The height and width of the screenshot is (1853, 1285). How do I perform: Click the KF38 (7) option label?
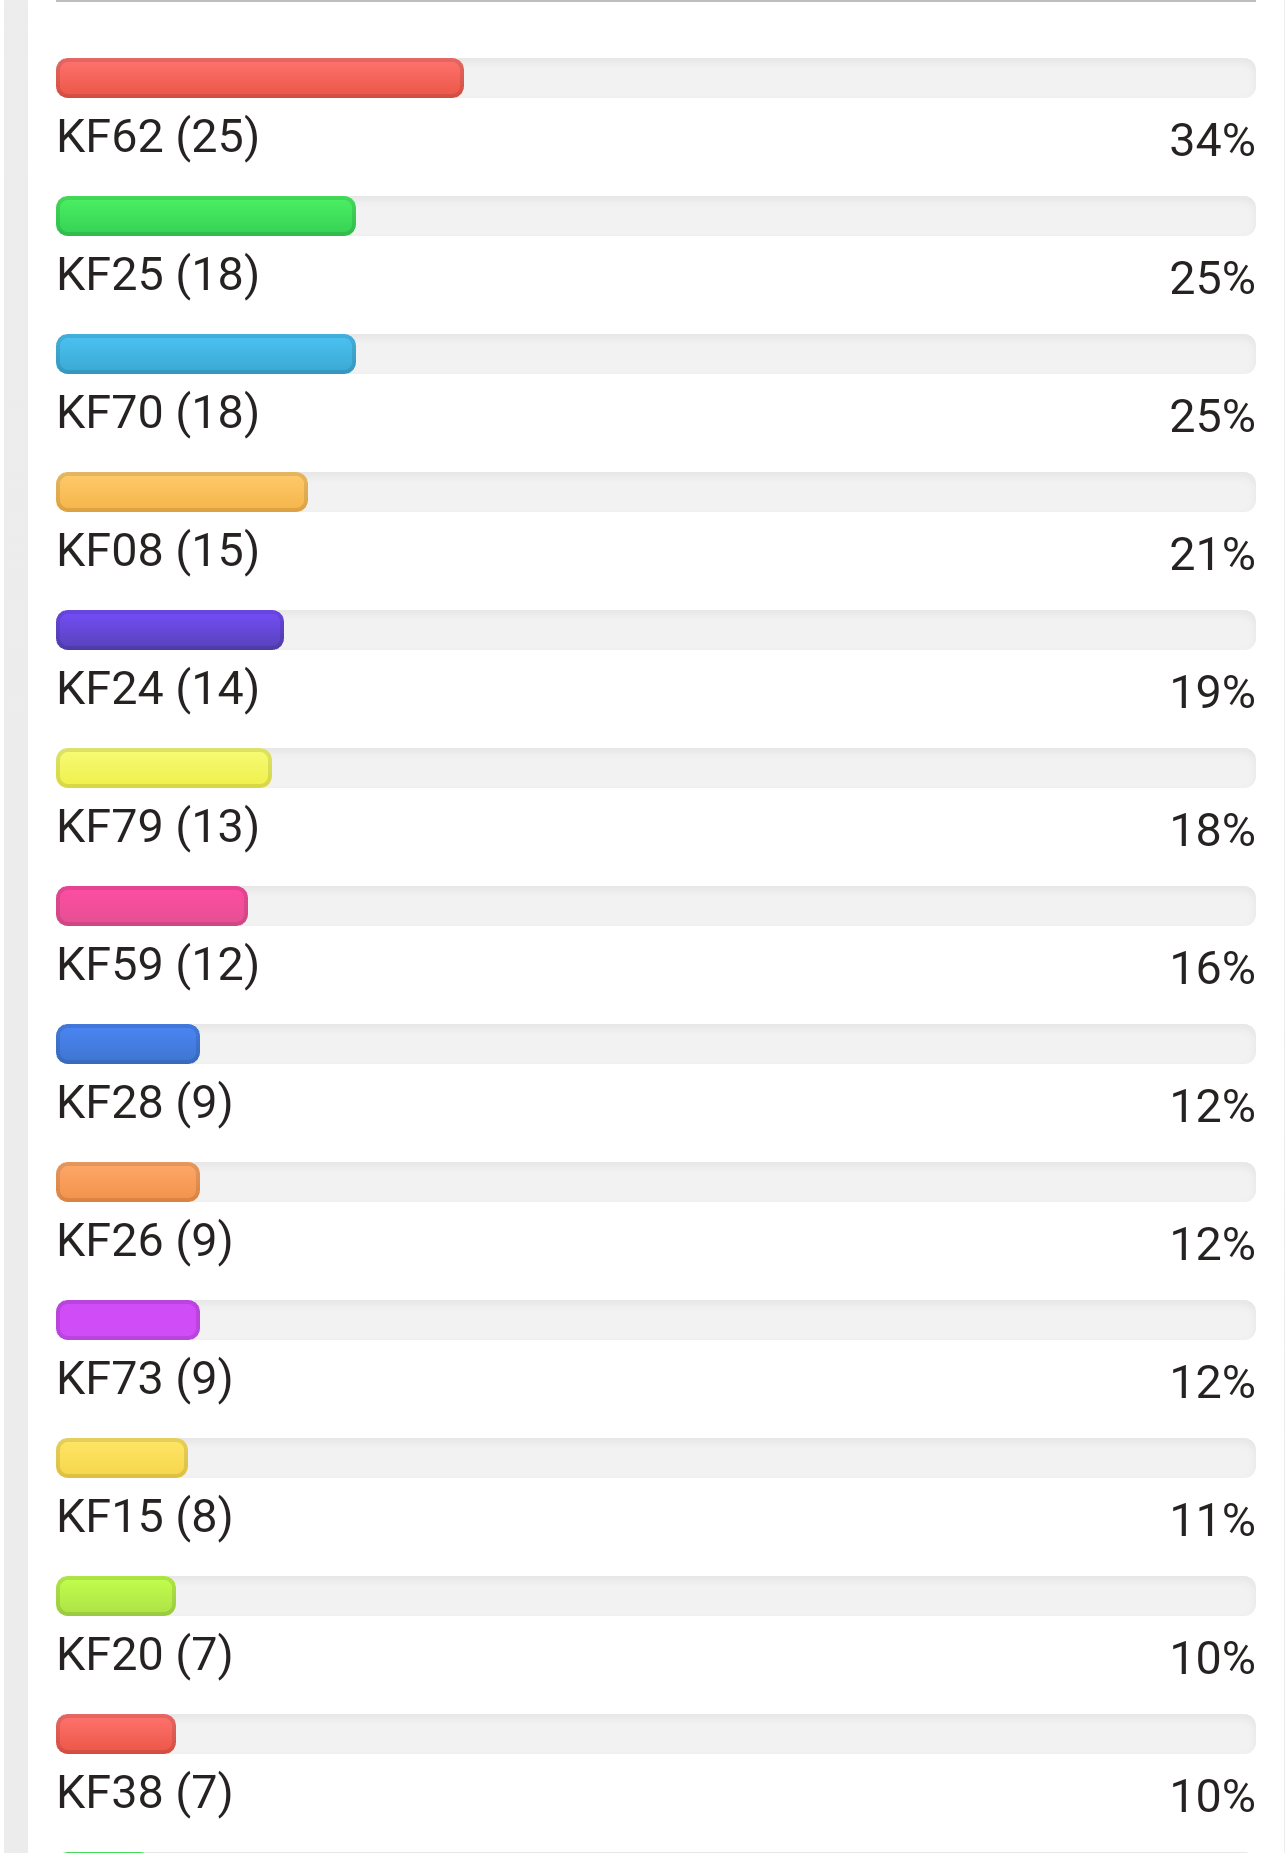coord(145,1793)
